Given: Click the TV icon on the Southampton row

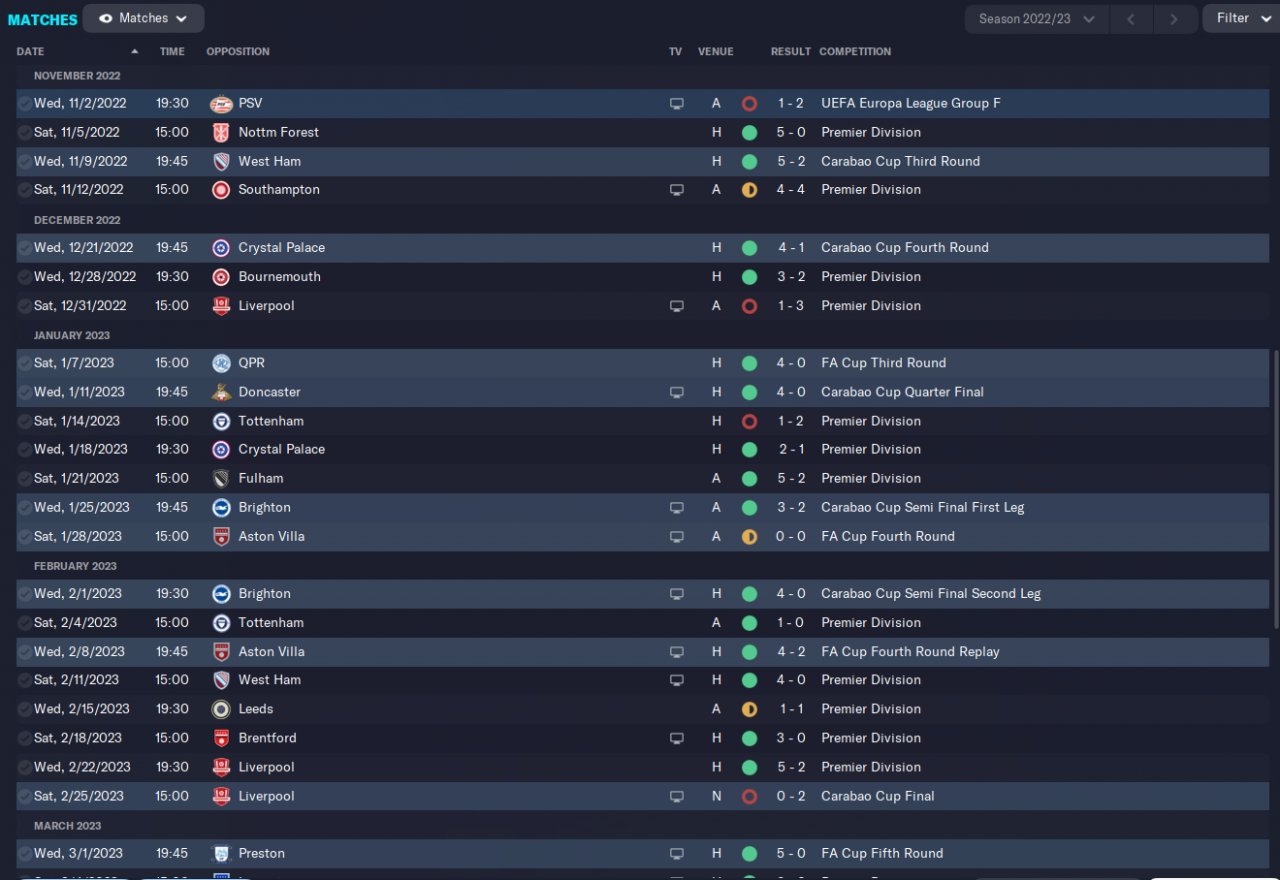Looking at the screenshot, I should click(x=677, y=190).
